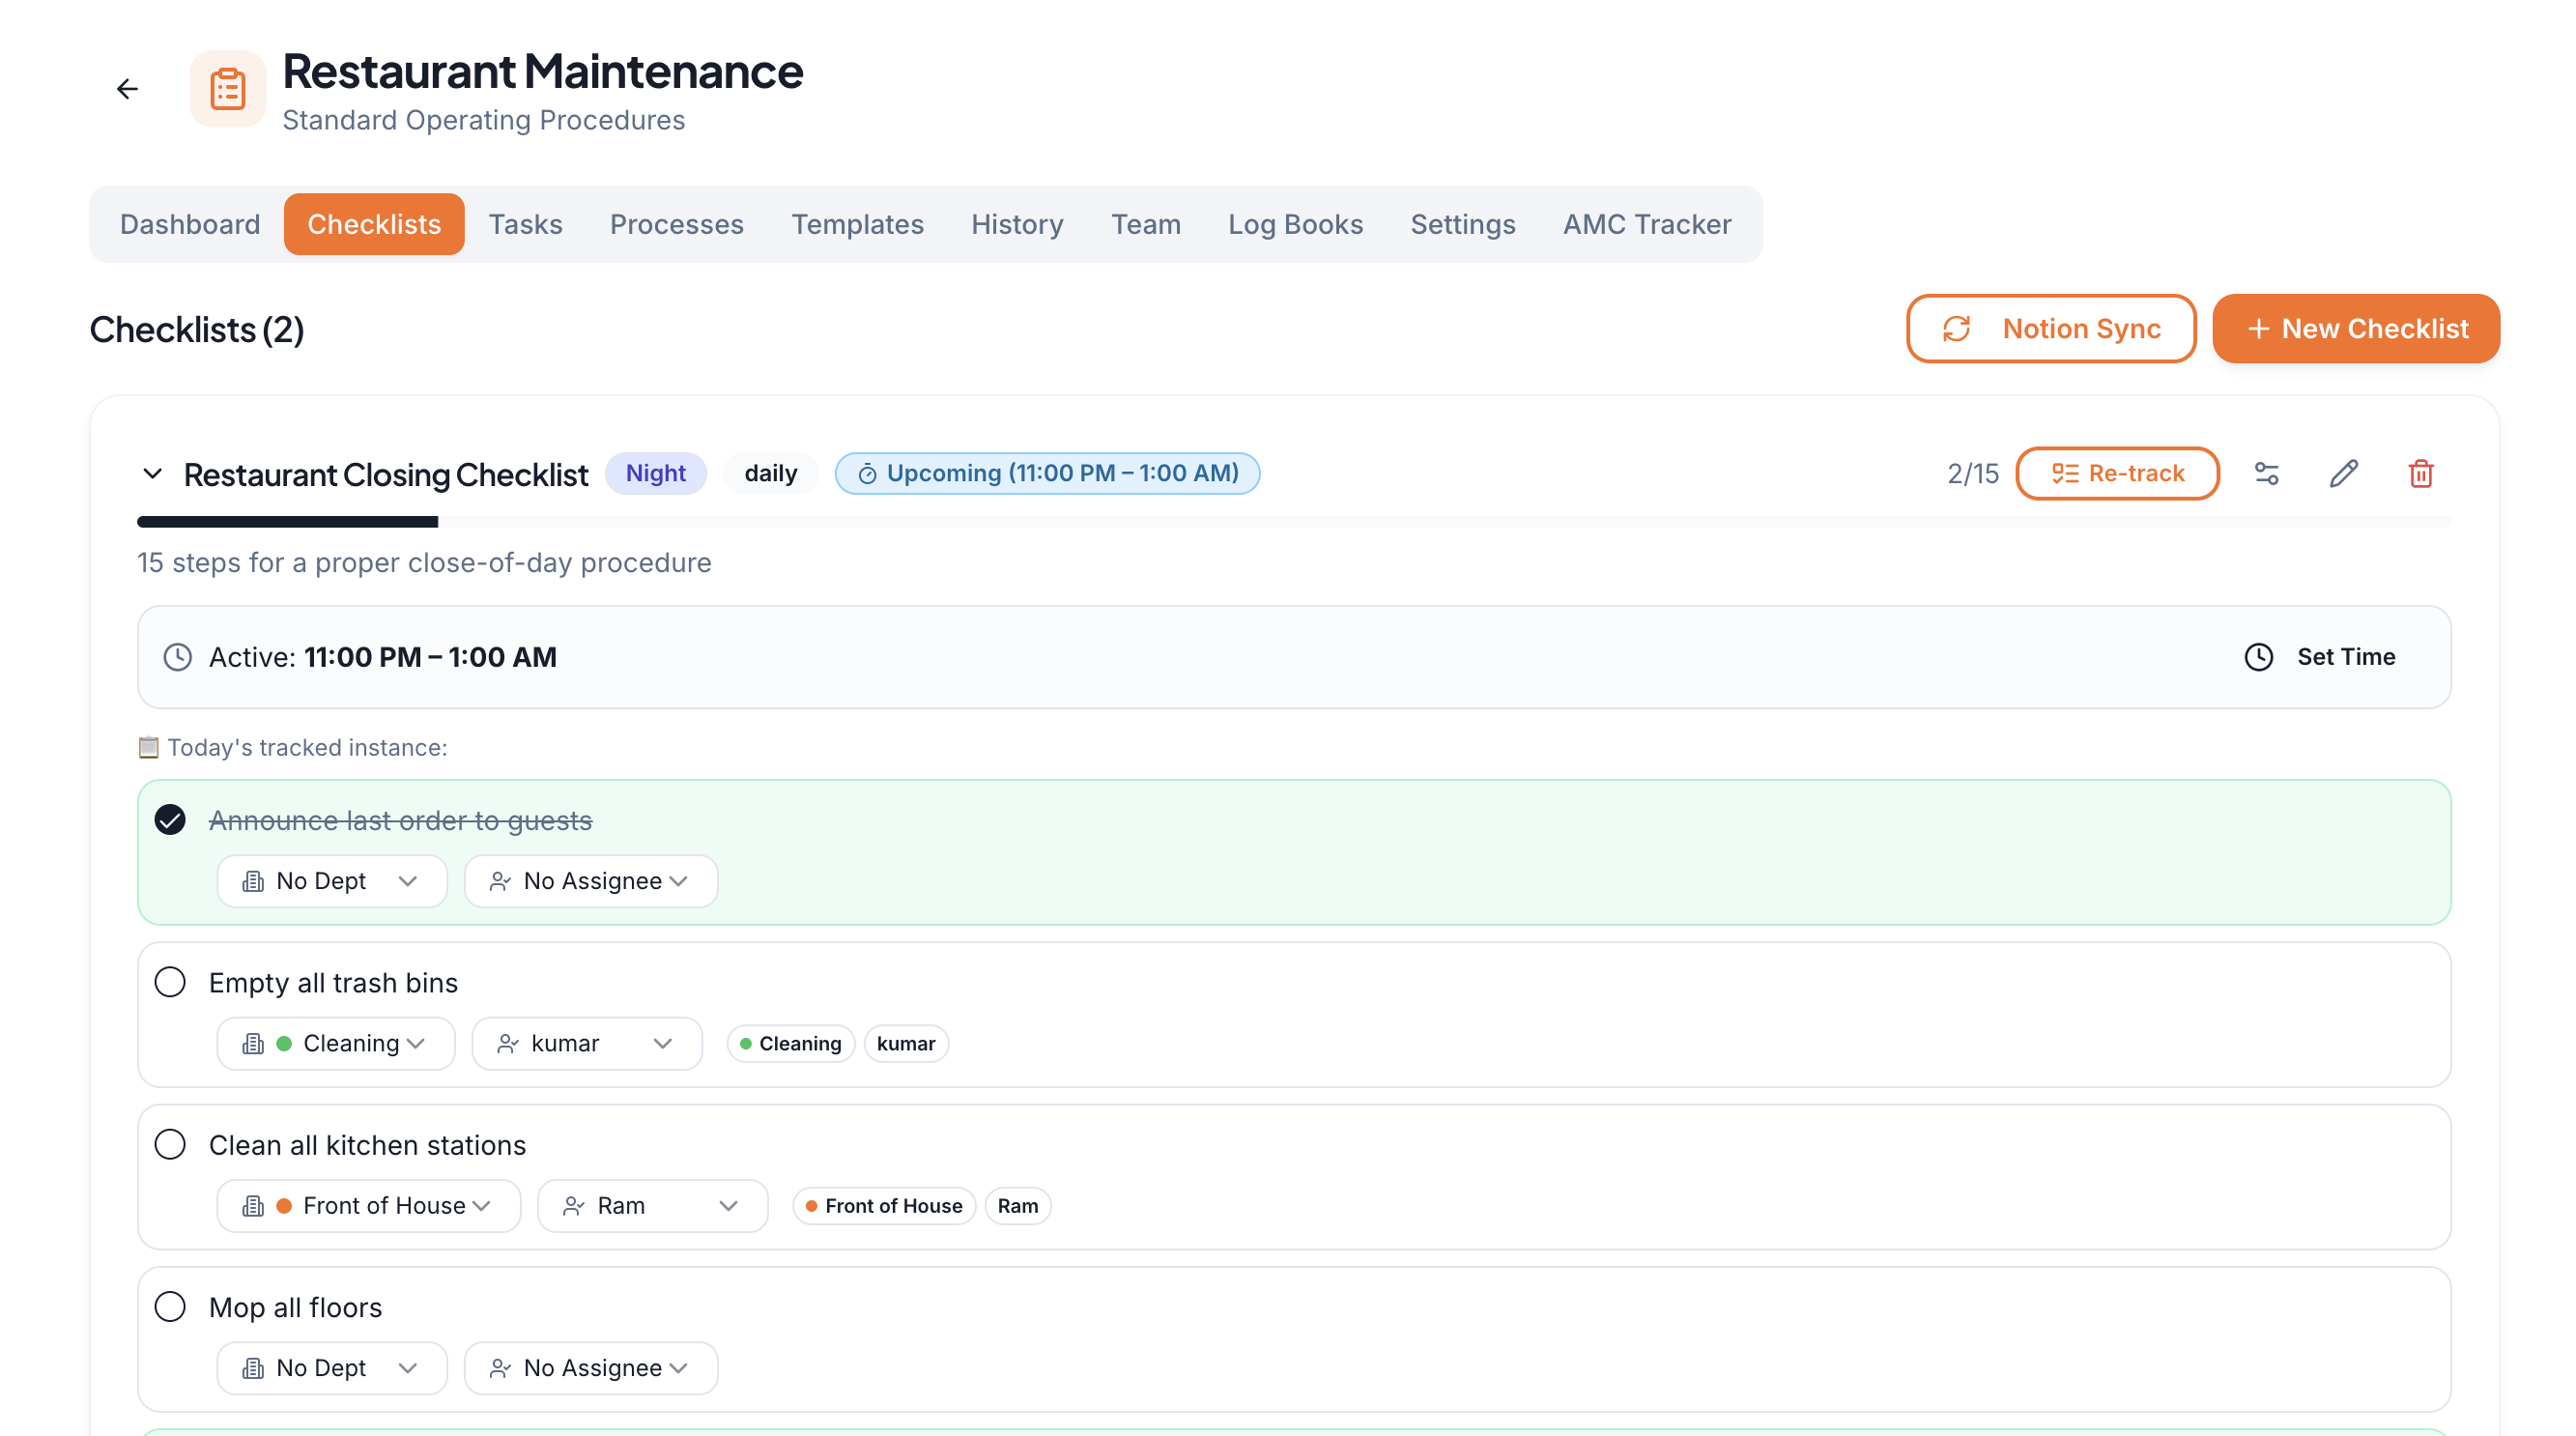
Task: Open assignee dropdown for Announce last order
Action: 591,881
